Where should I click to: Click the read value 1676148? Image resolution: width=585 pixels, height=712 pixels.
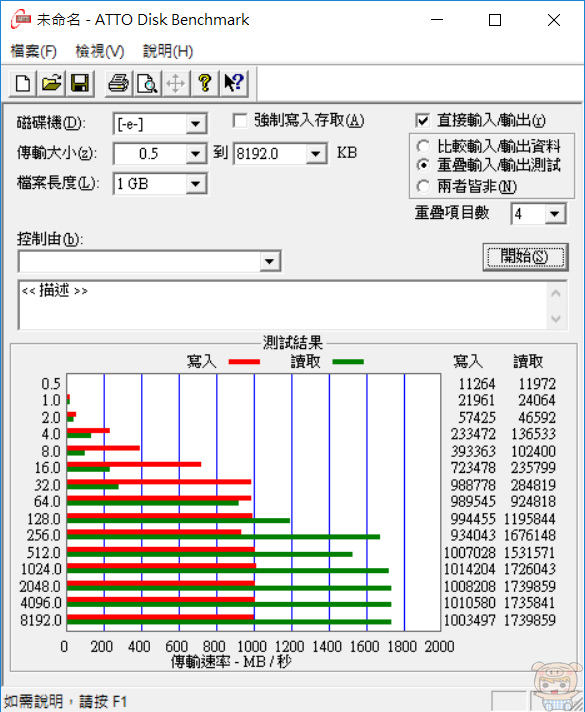(530, 535)
